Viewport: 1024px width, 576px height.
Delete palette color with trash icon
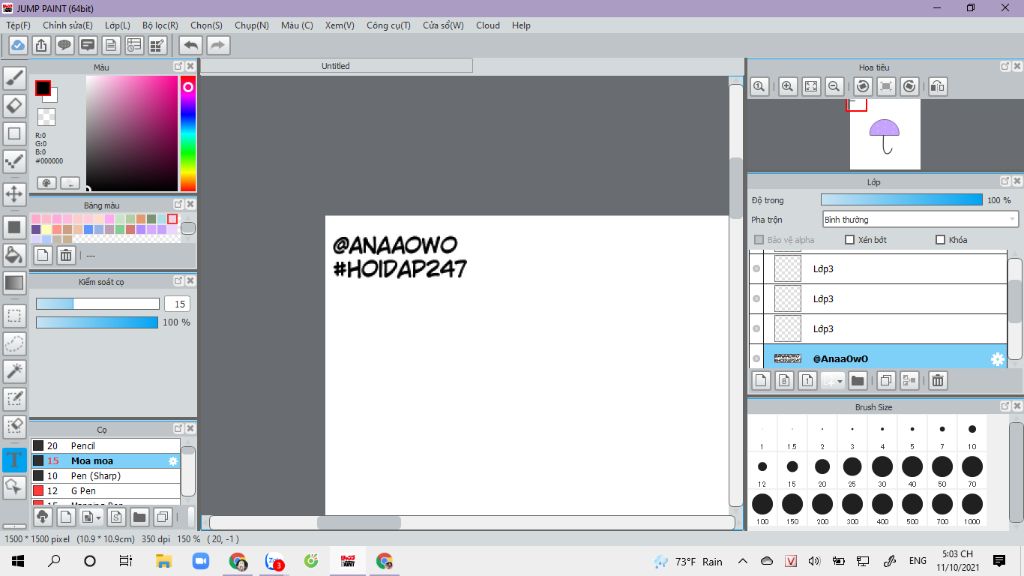point(66,255)
